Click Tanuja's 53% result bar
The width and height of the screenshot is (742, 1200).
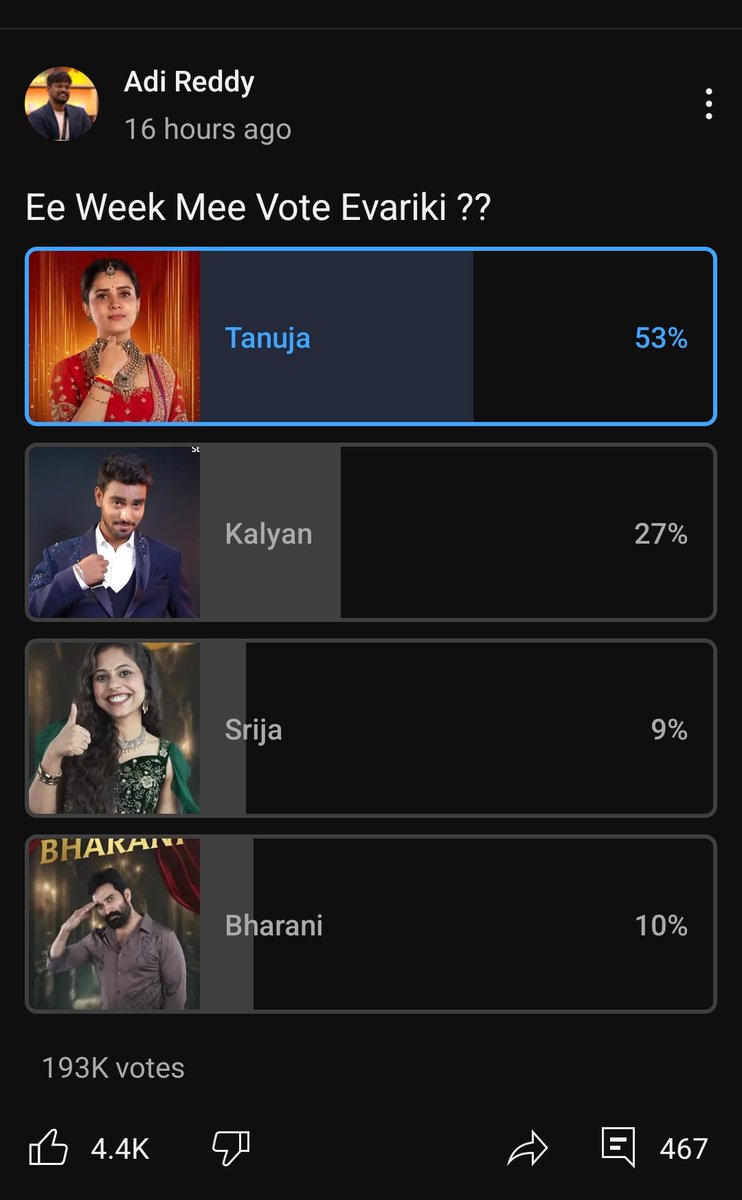[x=336, y=336]
